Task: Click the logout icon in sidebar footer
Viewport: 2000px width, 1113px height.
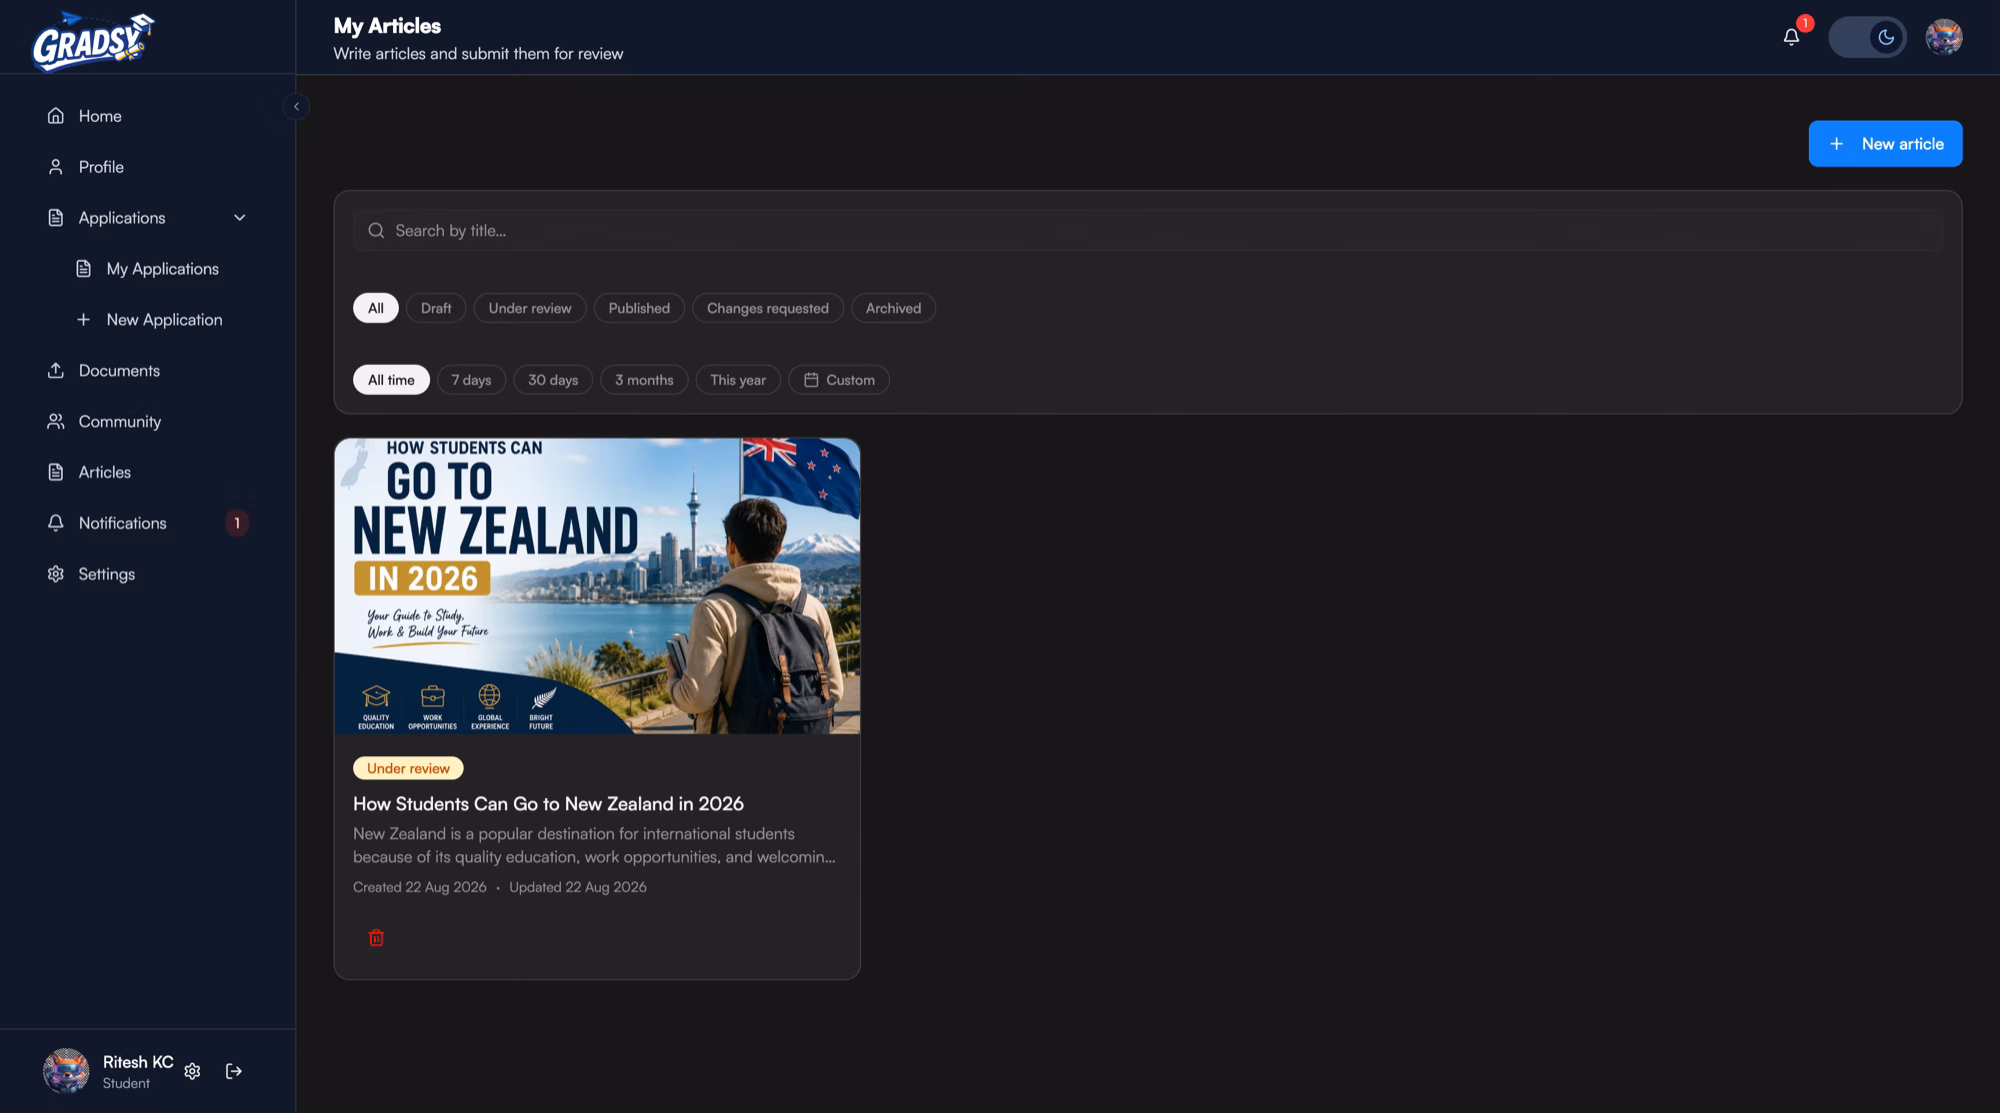Action: [234, 1071]
